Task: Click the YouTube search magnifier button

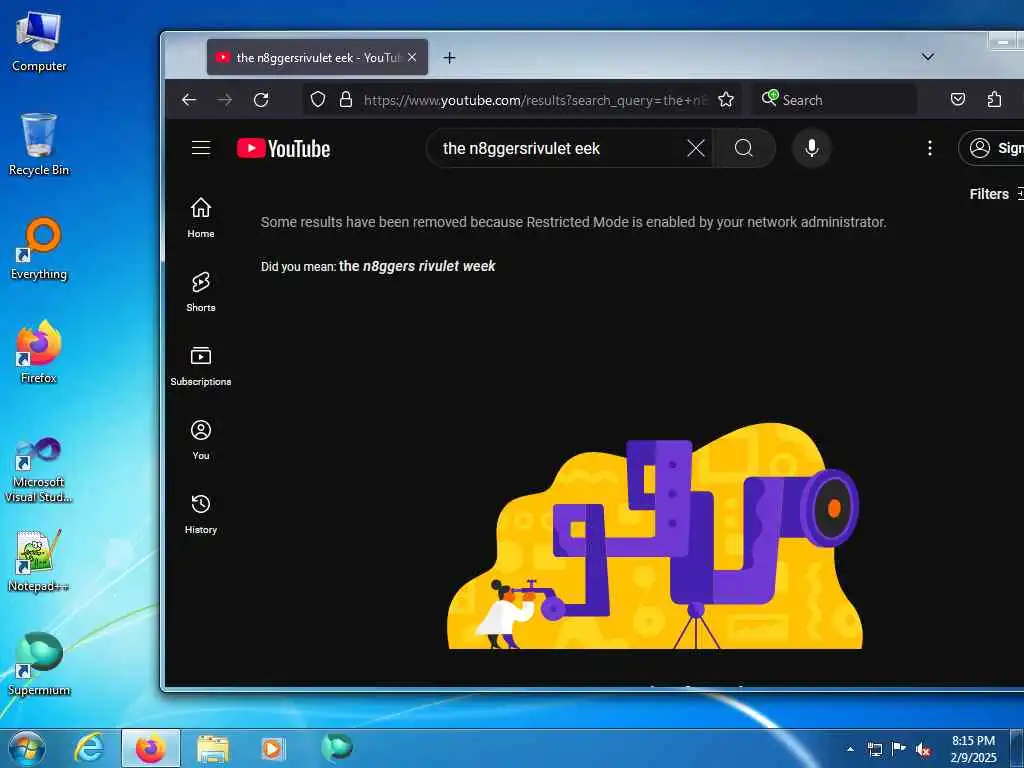Action: click(x=744, y=148)
